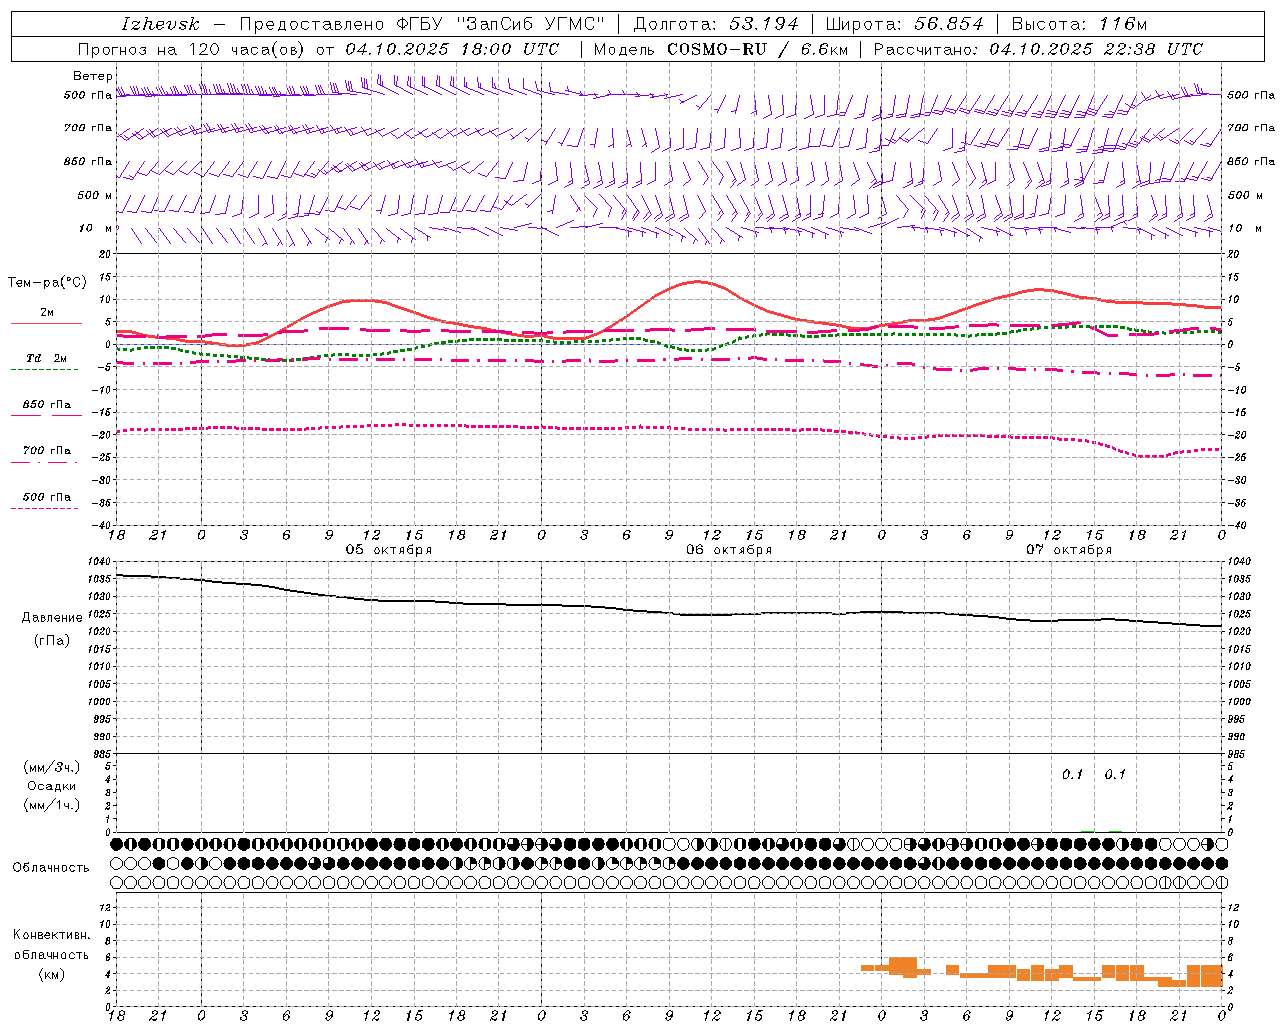Click the Конвективн. panel label
Screen dimensions: 1280x1024
[x=51, y=935]
